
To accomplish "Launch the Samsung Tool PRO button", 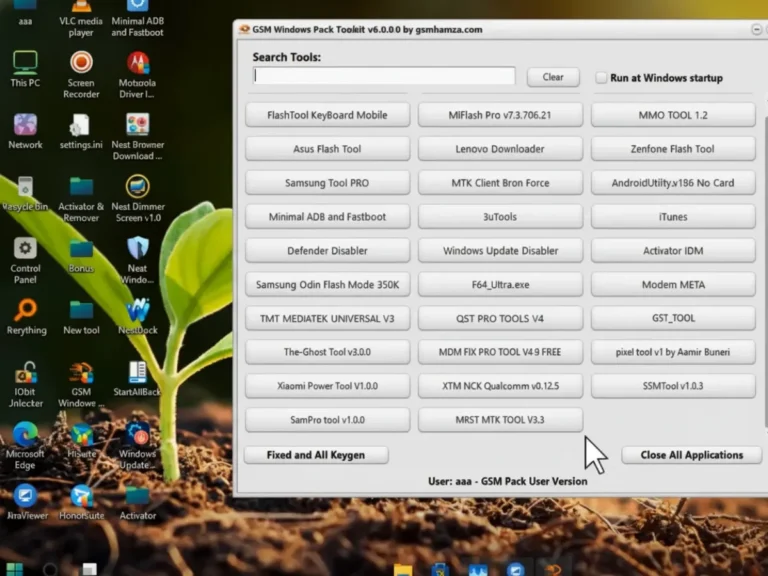I will pos(327,183).
